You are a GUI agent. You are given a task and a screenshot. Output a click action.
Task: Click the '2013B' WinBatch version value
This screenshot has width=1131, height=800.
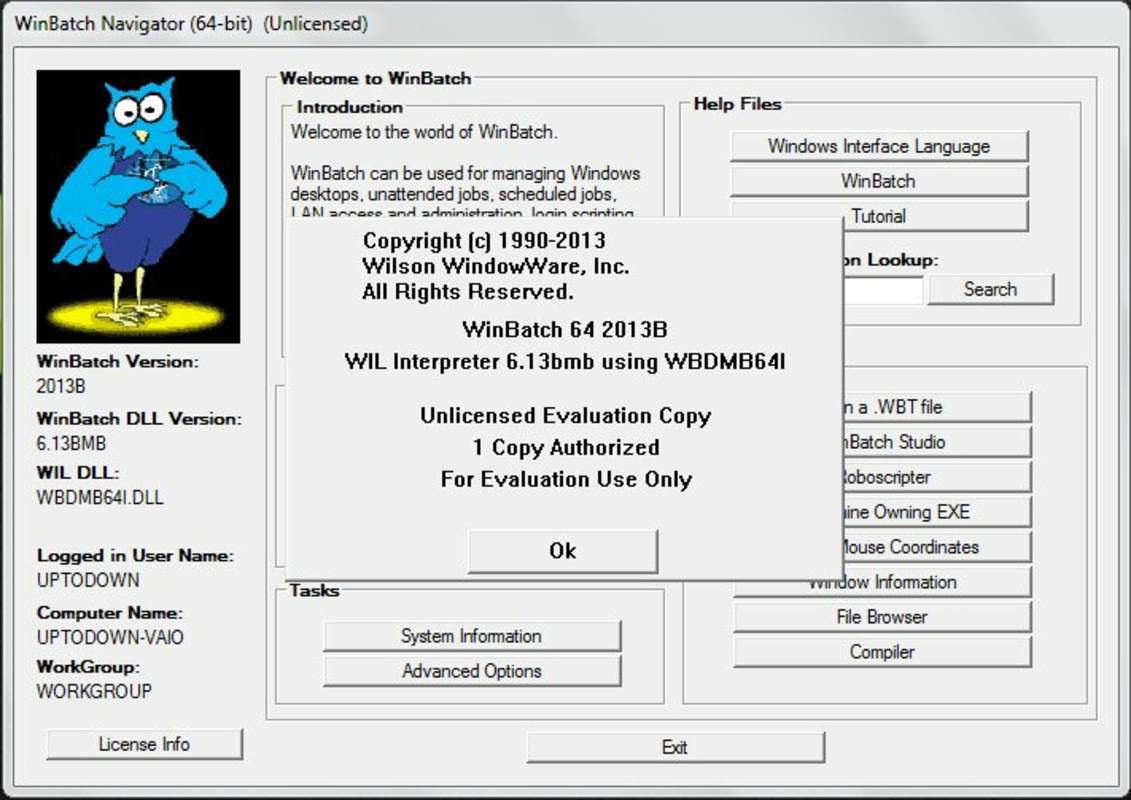click(x=61, y=386)
